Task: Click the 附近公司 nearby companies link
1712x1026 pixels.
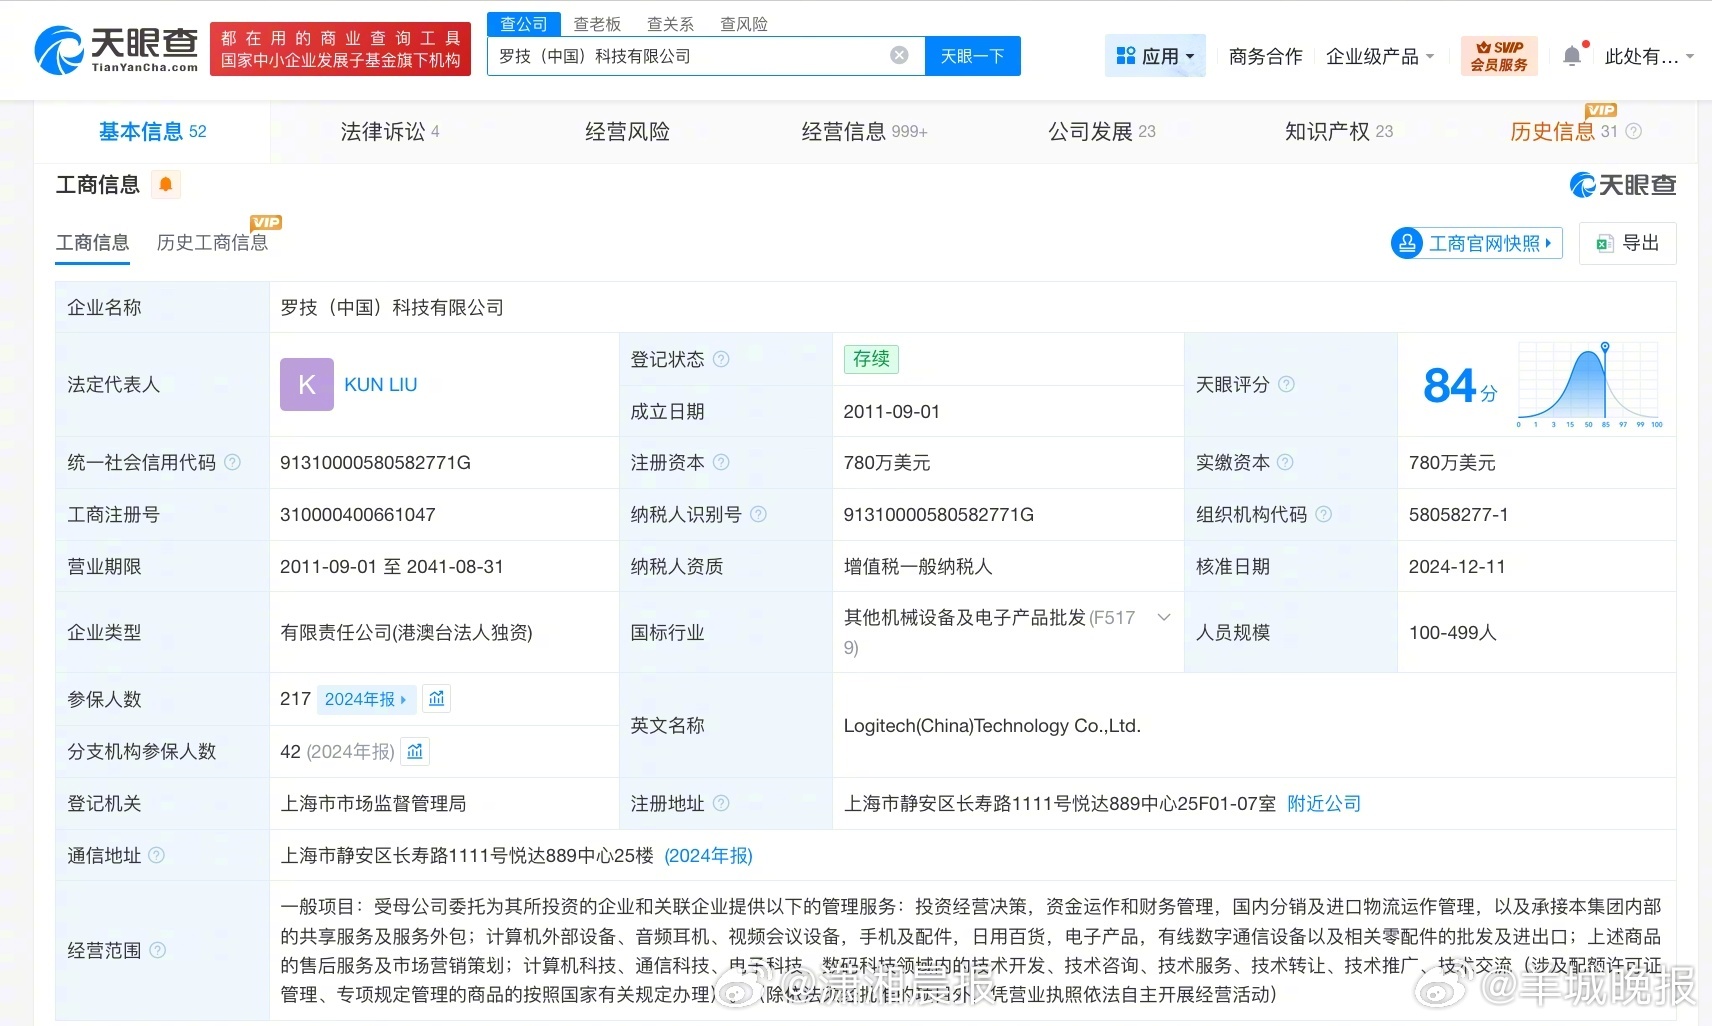Action: coord(1324,803)
